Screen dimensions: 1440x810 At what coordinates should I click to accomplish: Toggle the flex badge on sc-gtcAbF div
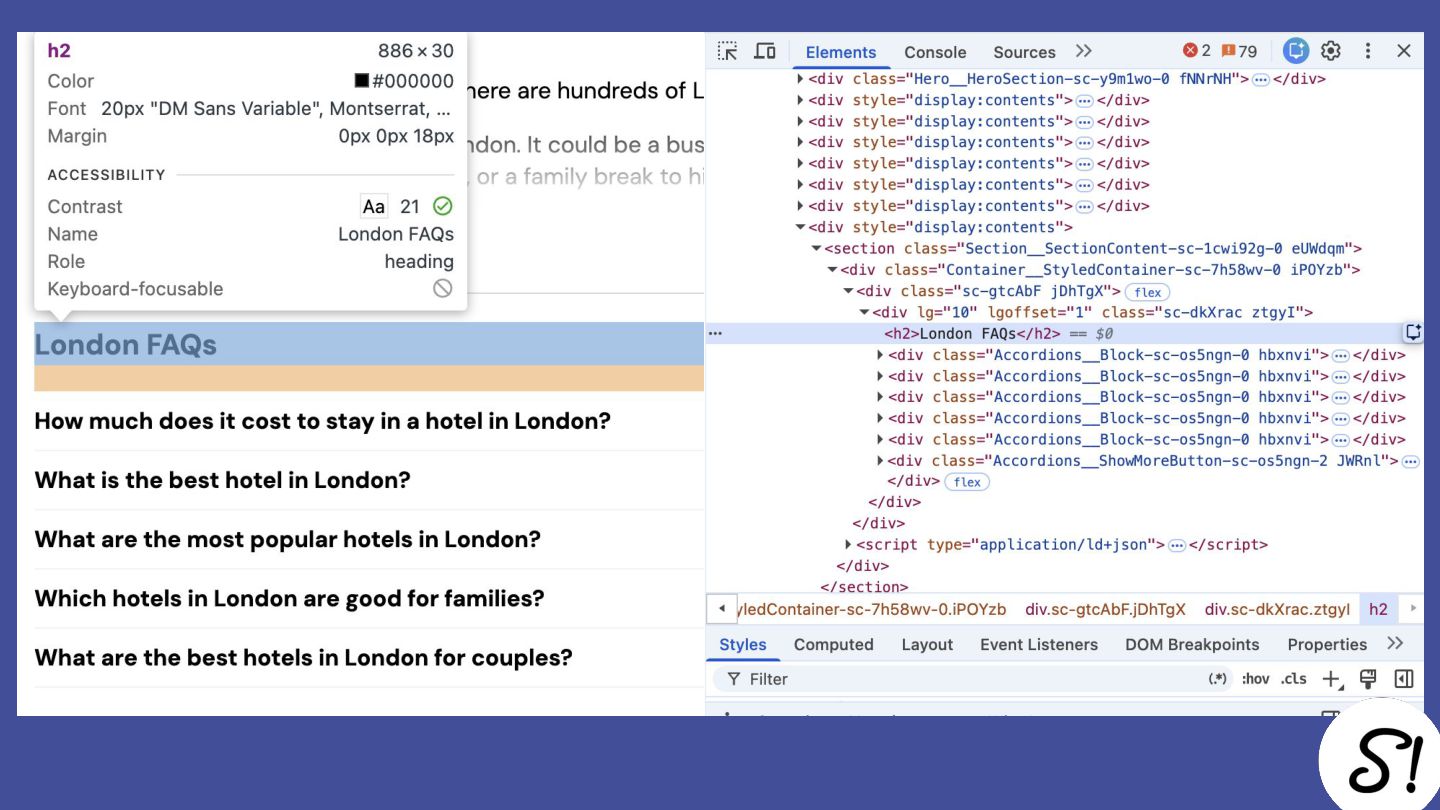1148,292
